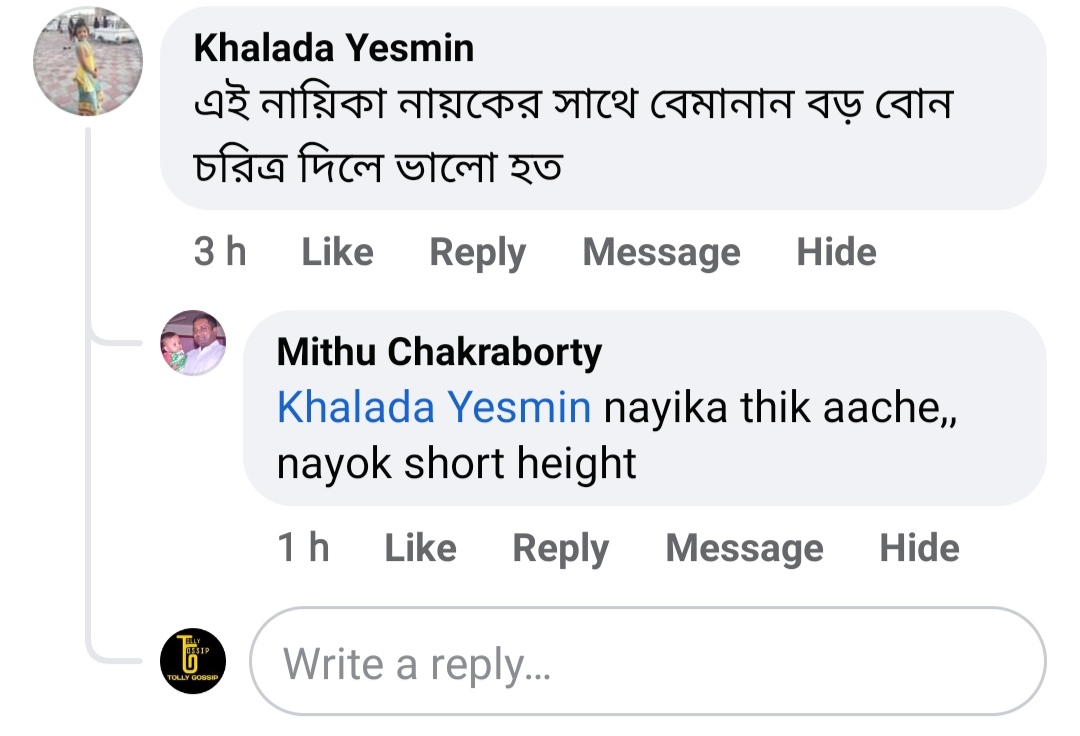Click the 1 h timestamp
Viewport: 1080px width, 736px height.
coord(303,548)
